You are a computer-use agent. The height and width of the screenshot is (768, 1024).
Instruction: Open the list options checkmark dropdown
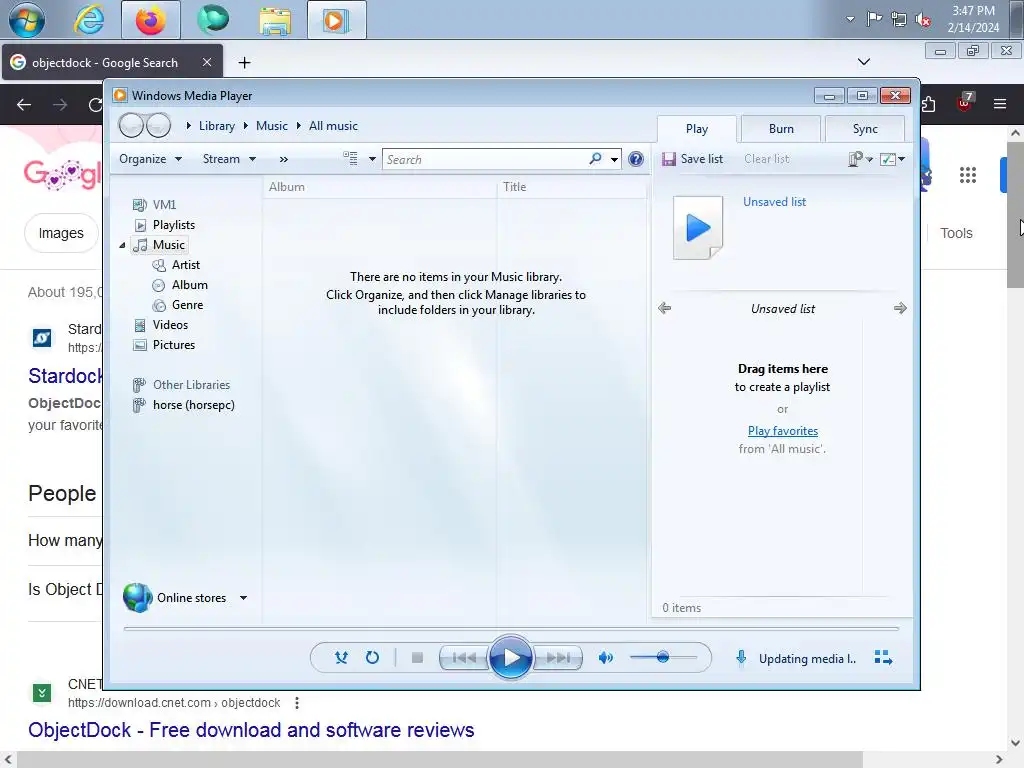tap(892, 159)
